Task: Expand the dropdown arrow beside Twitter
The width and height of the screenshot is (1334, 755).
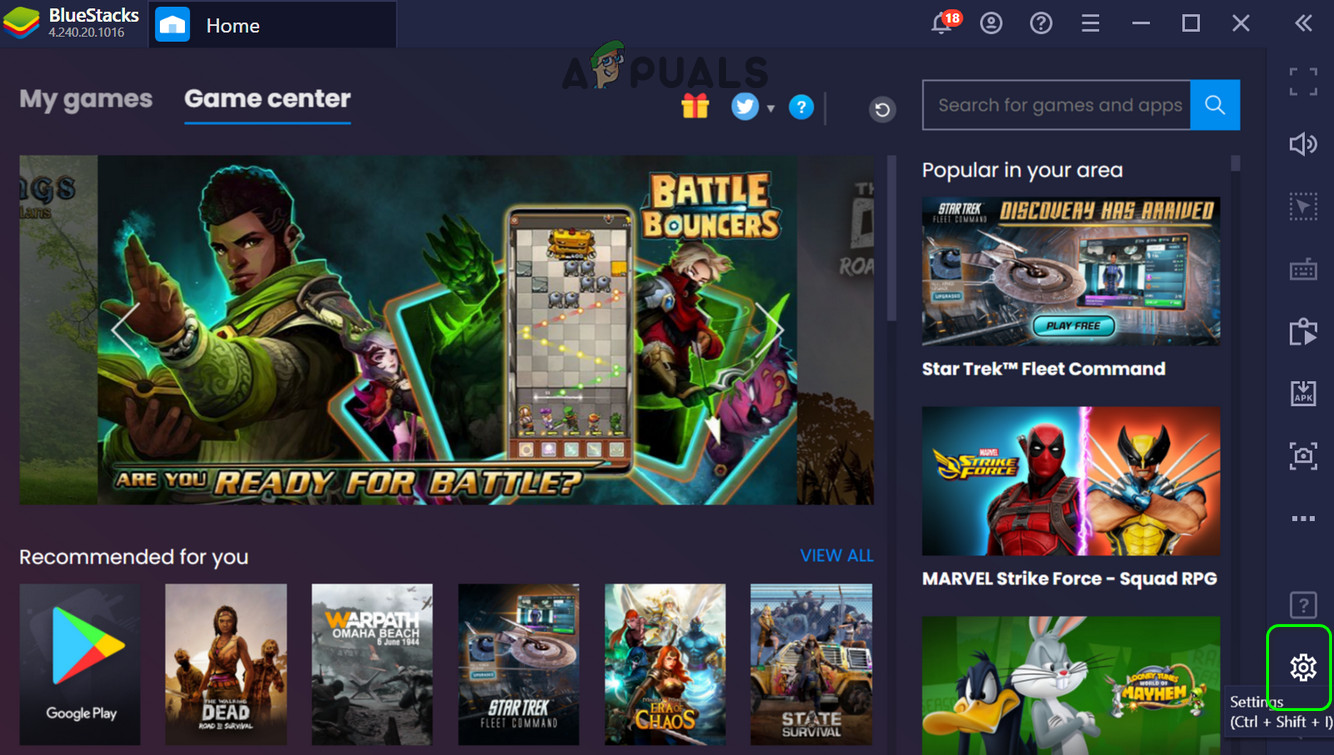Action: pos(770,108)
